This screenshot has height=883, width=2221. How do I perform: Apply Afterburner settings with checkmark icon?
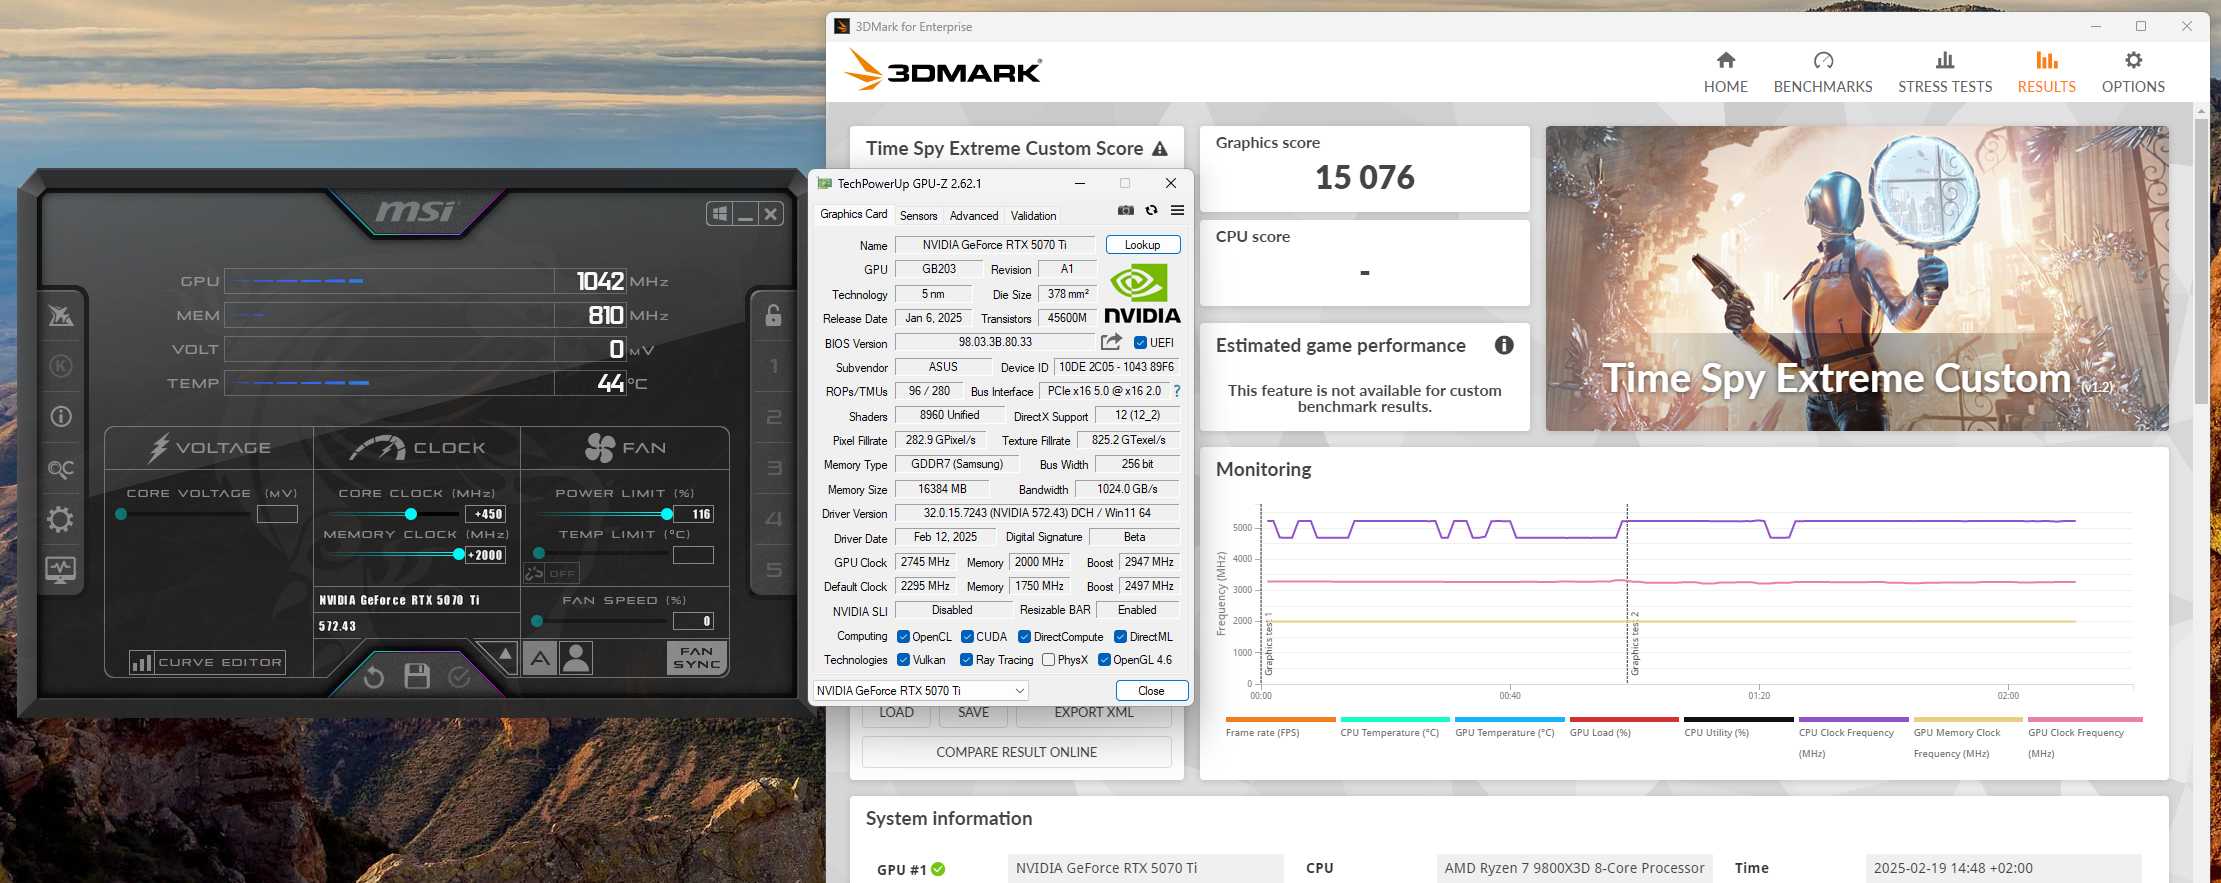(x=459, y=677)
